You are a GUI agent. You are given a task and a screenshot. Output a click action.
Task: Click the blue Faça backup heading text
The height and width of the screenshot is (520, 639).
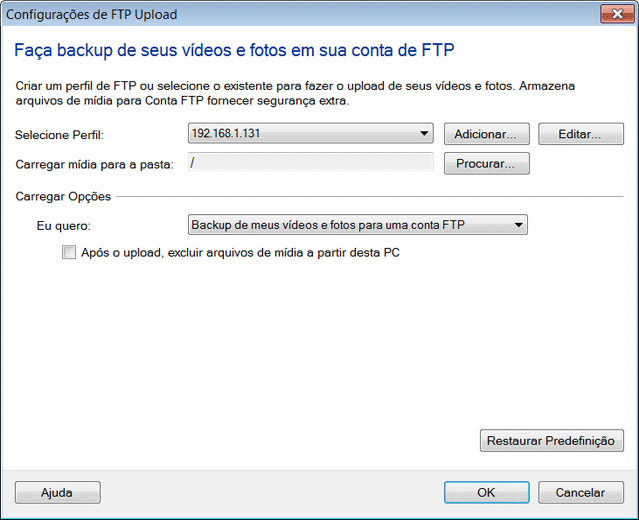tap(239, 49)
